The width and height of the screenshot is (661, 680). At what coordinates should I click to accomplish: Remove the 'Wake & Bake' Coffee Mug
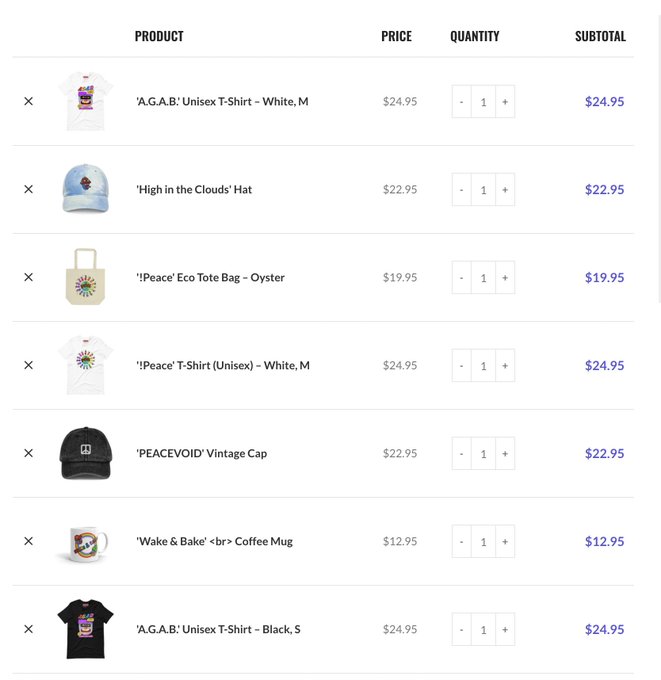28,541
